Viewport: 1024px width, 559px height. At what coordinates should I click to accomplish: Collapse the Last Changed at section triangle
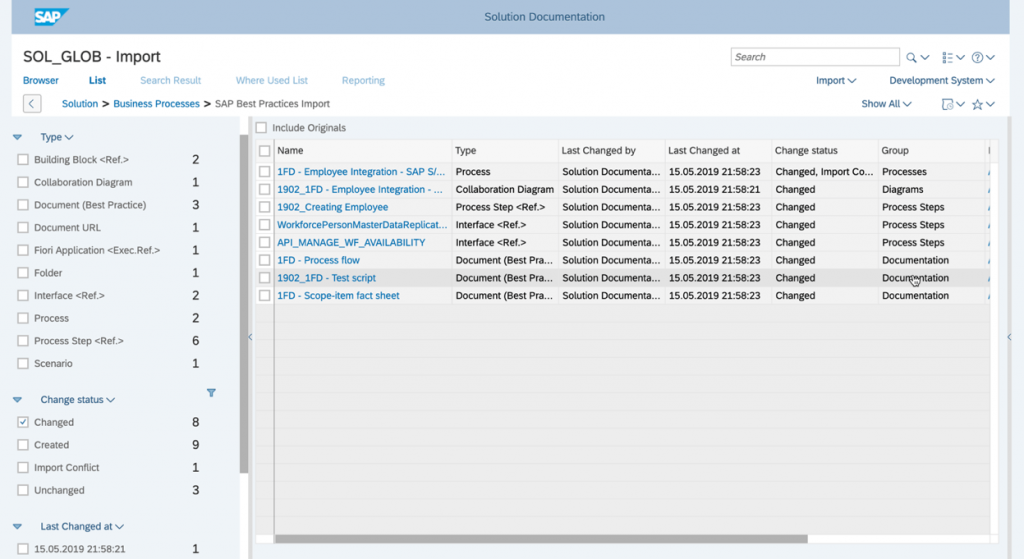pyautogui.click(x=18, y=526)
